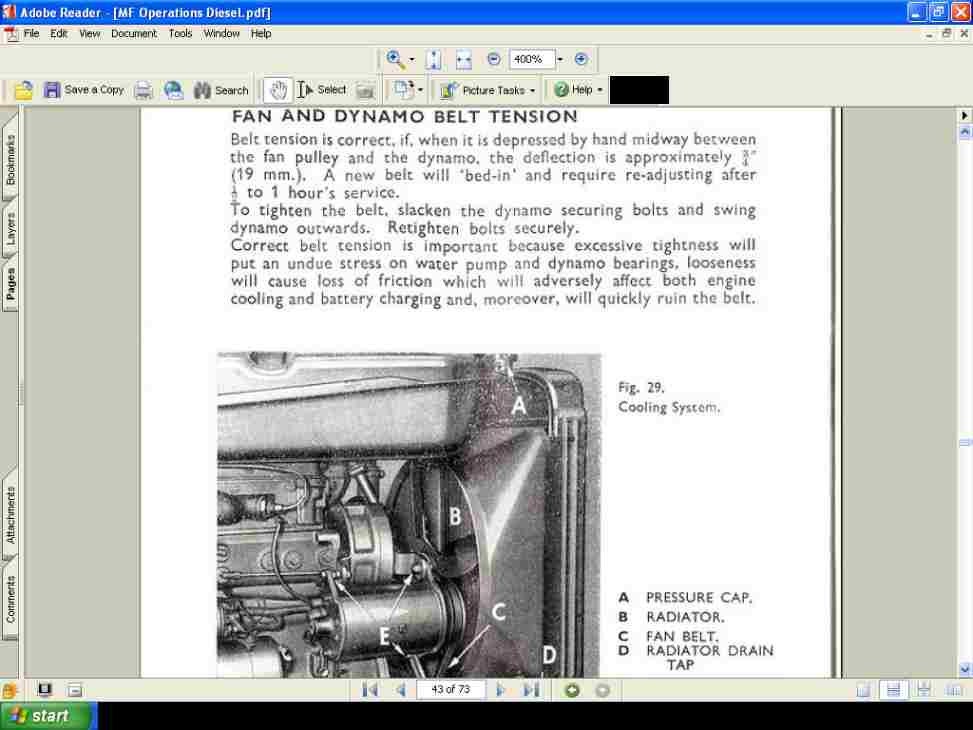This screenshot has height=730, width=973.
Task: Switch to Continuous page layout
Action: coord(894,690)
